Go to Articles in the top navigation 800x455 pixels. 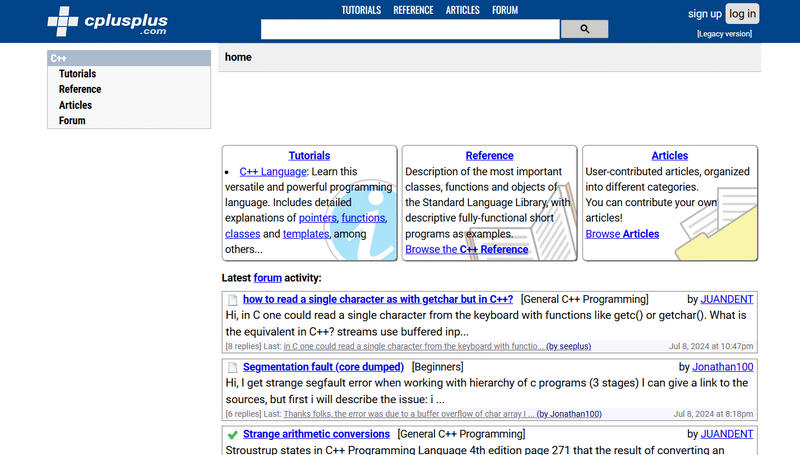click(462, 10)
